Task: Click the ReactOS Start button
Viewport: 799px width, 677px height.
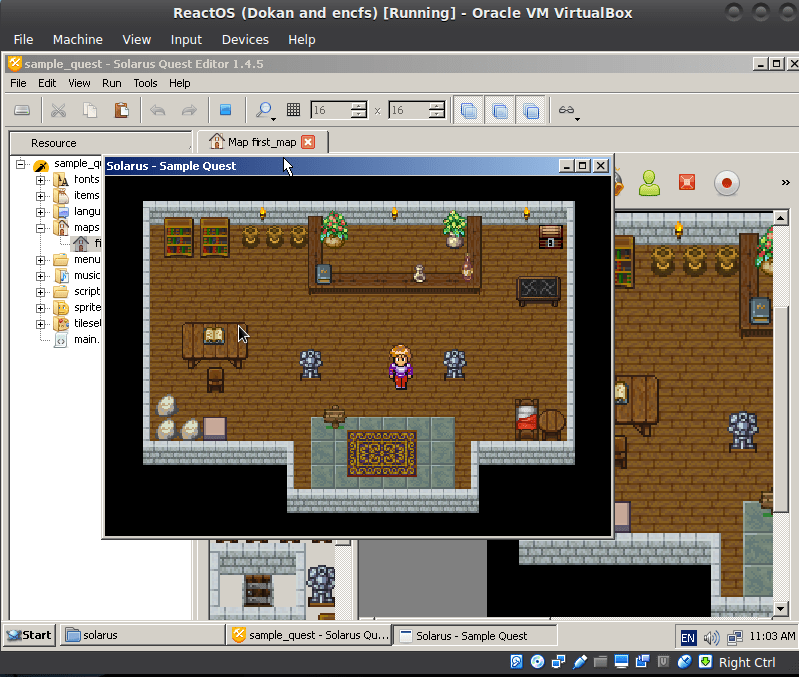Action: pos(30,635)
